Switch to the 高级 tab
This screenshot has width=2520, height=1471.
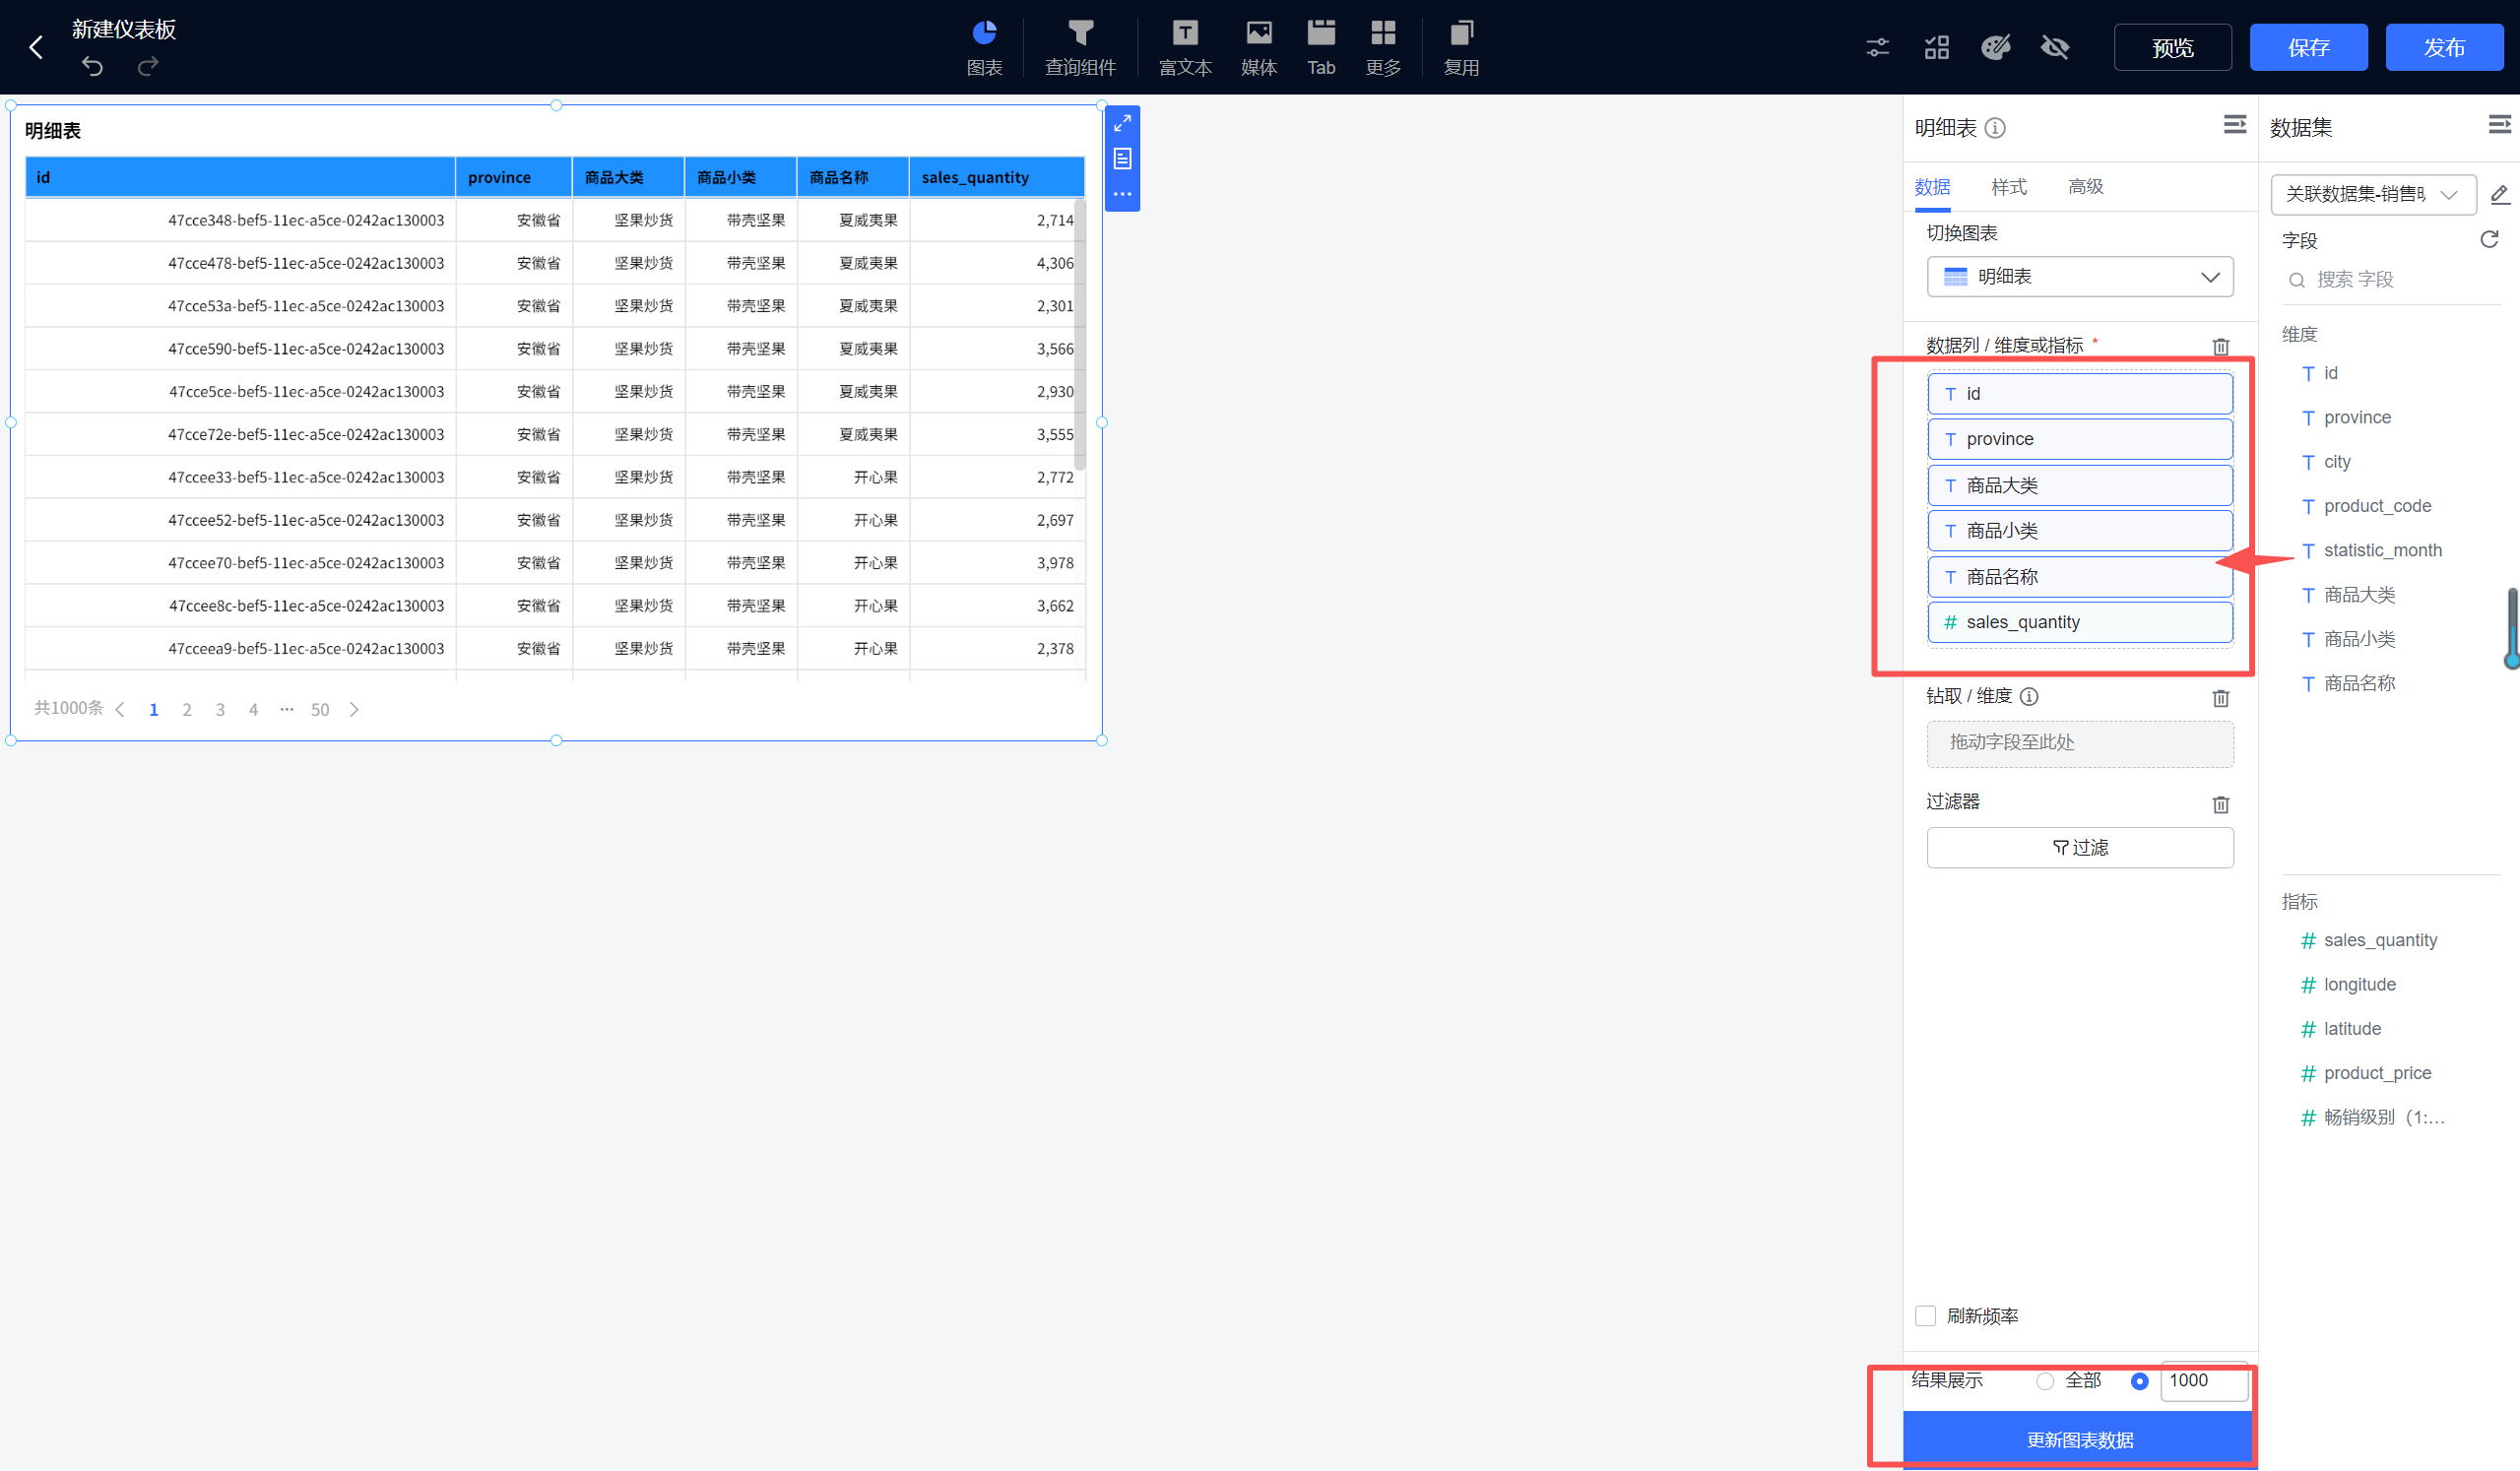(2085, 187)
